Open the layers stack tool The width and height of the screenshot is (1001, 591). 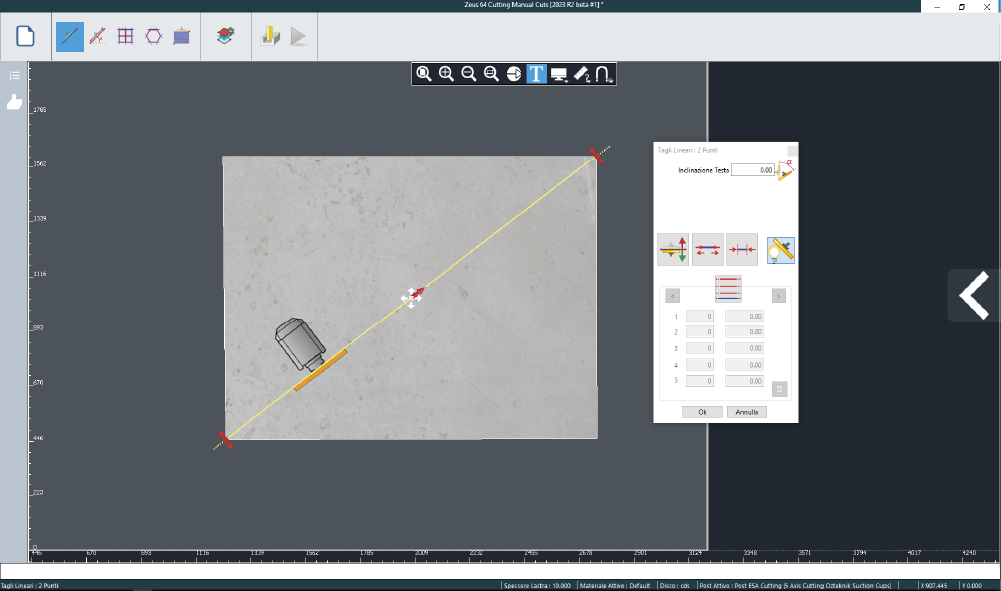pyautogui.click(x=226, y=37)
